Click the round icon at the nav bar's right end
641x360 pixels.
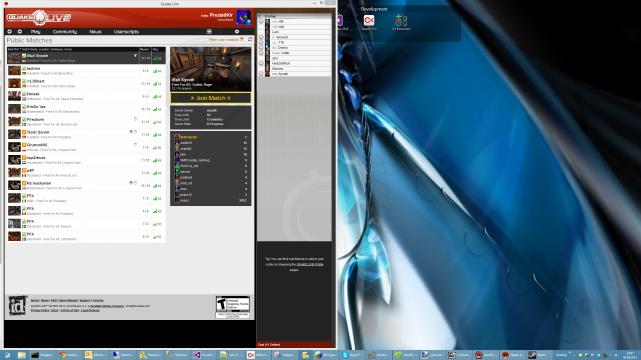point(237,31)
